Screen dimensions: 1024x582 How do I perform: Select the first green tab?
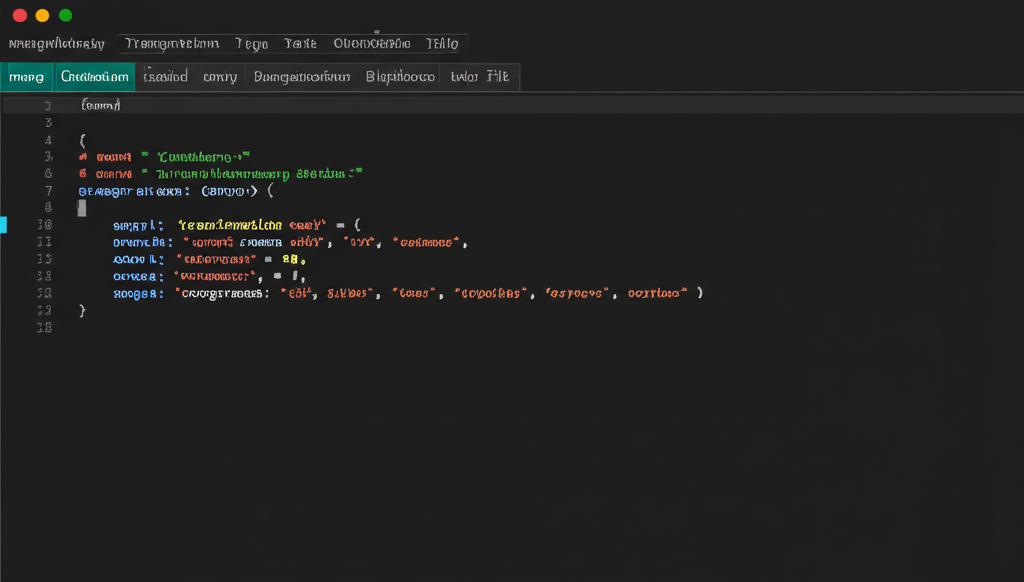(27, 77)
